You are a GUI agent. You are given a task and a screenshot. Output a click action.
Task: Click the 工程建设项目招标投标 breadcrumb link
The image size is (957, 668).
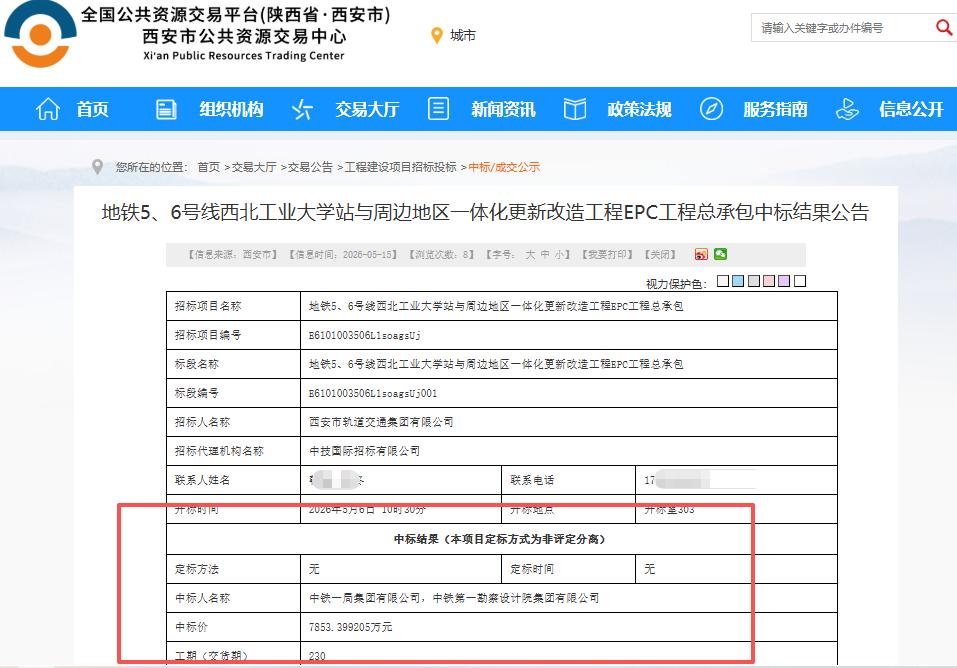[400, 167]
